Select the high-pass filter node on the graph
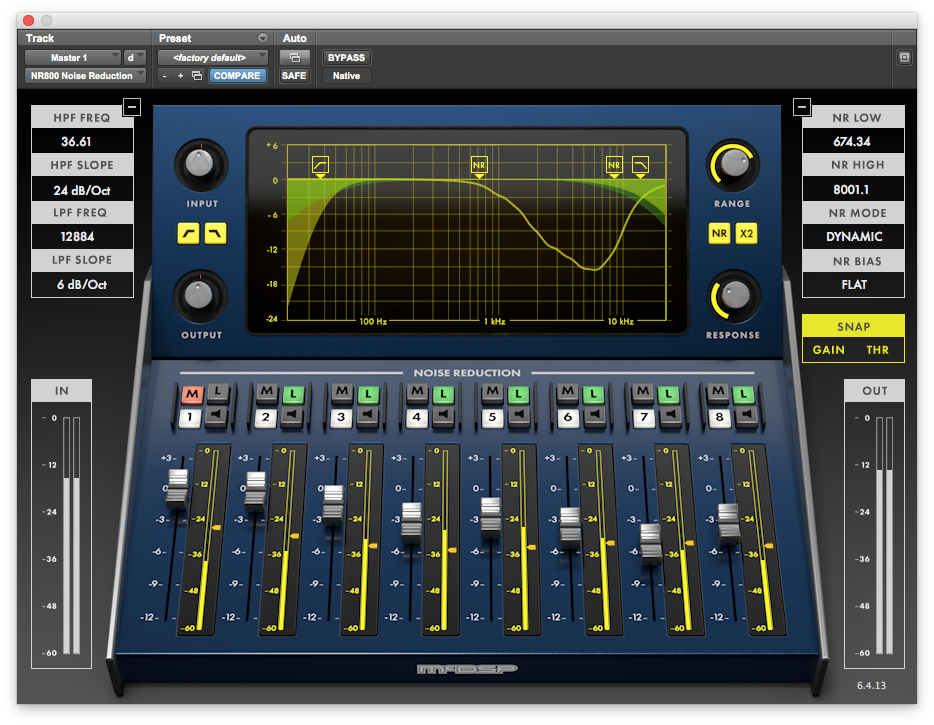The width and height of the screenshot is (934, 725). (x=320, y=165)
